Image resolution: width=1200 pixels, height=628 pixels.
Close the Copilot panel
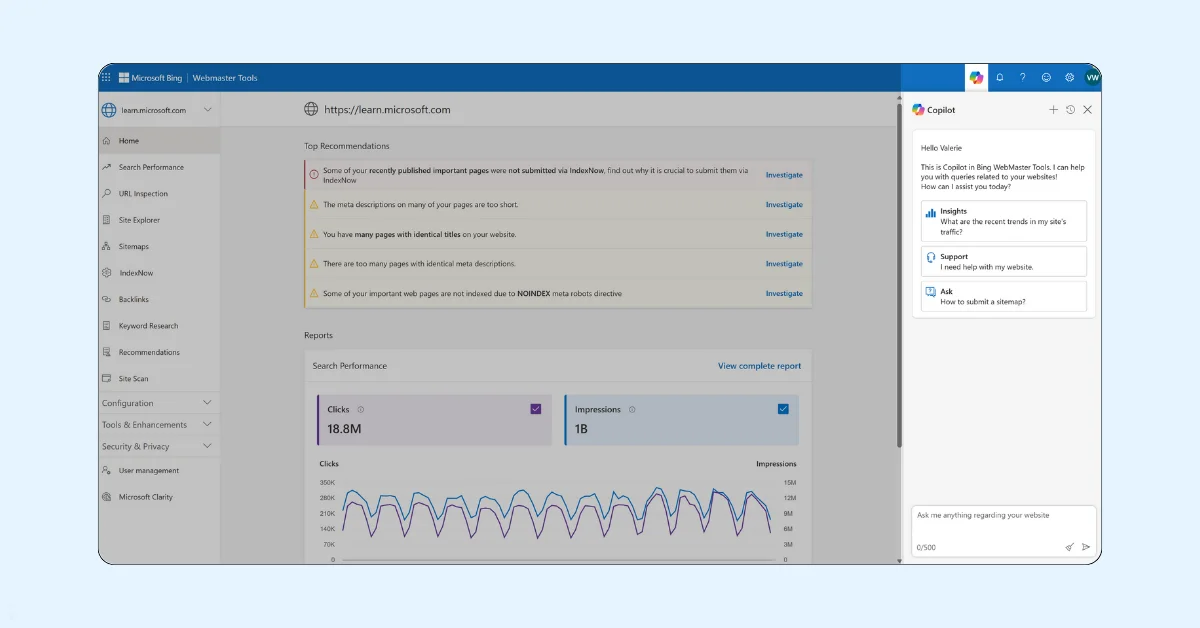[x=1087, y=110]
